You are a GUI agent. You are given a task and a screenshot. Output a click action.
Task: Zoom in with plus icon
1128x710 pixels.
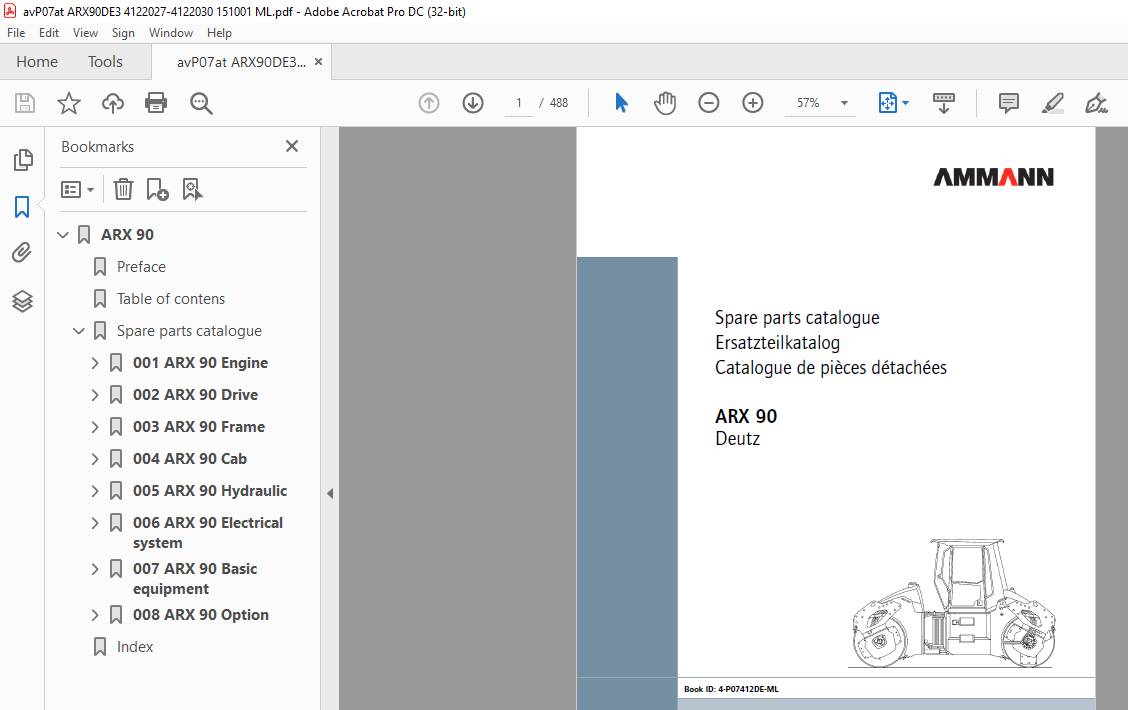point(752,103)
